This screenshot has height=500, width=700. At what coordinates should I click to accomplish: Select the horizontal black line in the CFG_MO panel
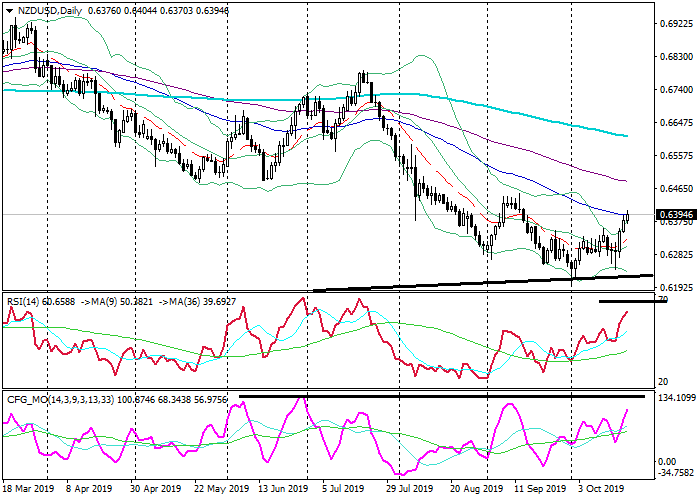pos(450,397)
